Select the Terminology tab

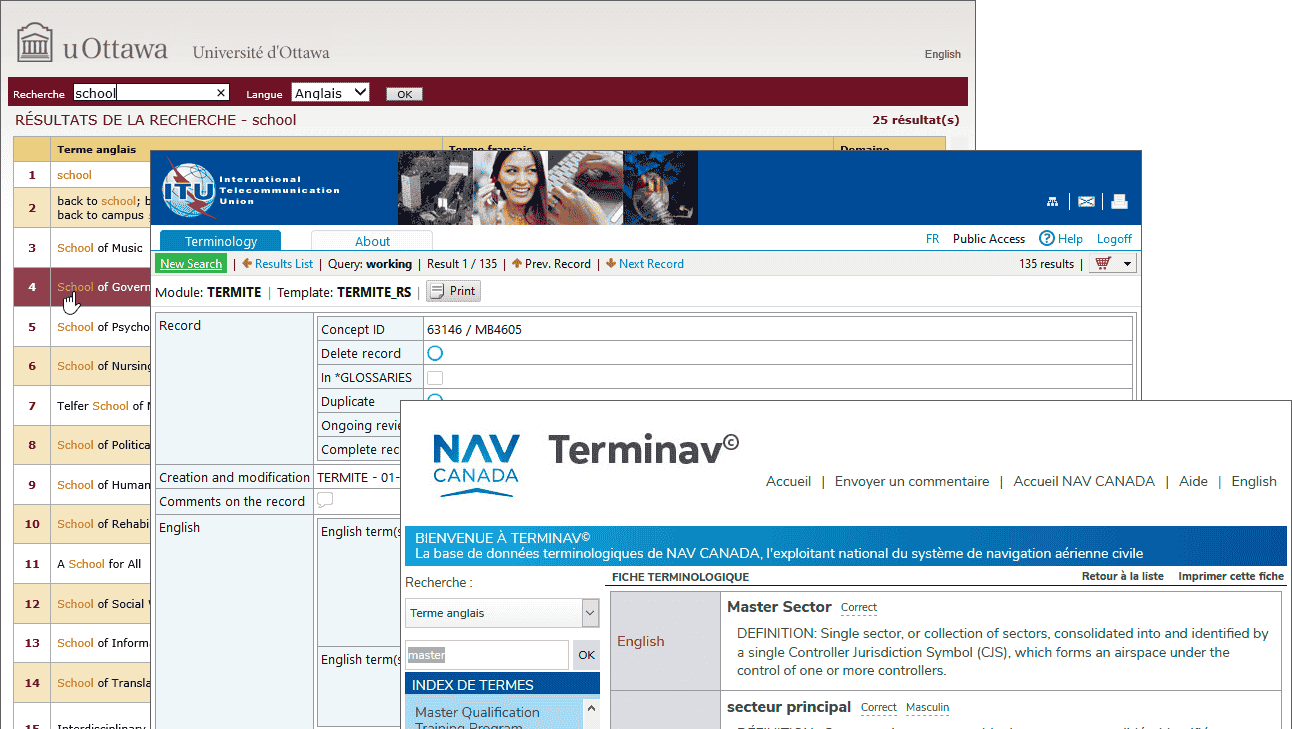(221, 241)
